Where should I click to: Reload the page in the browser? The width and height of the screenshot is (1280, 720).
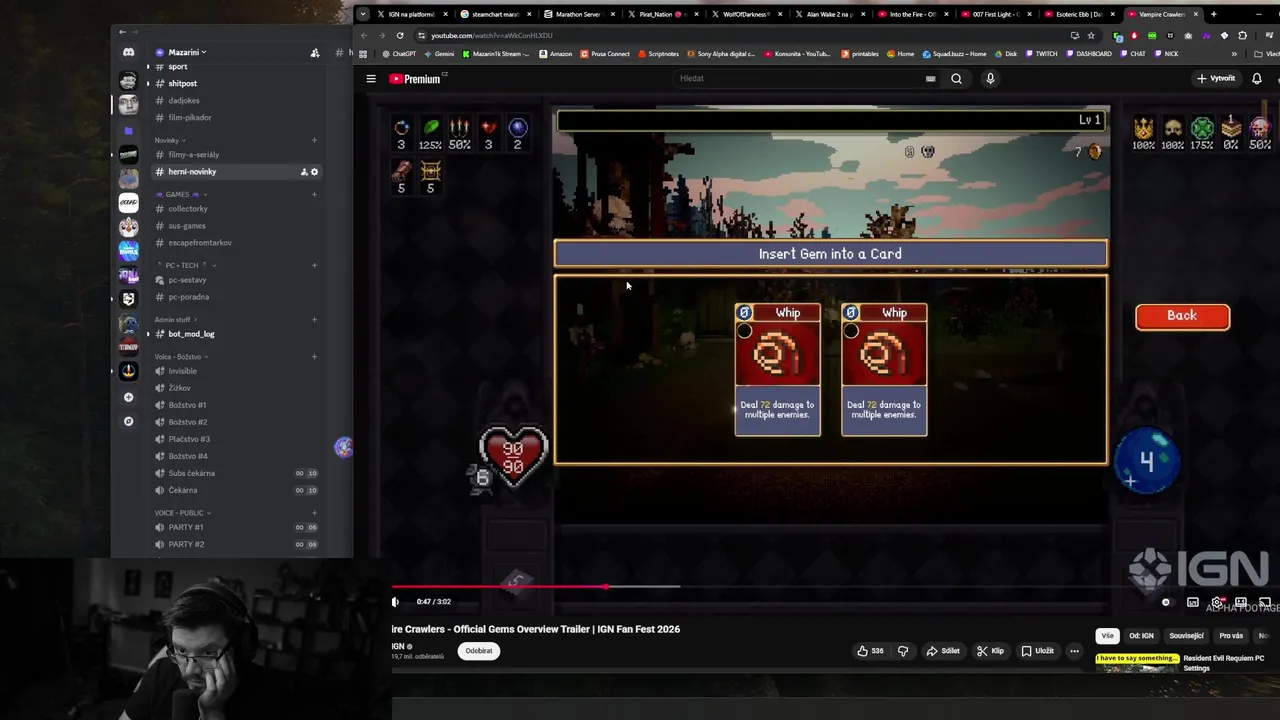coord(400,35)
